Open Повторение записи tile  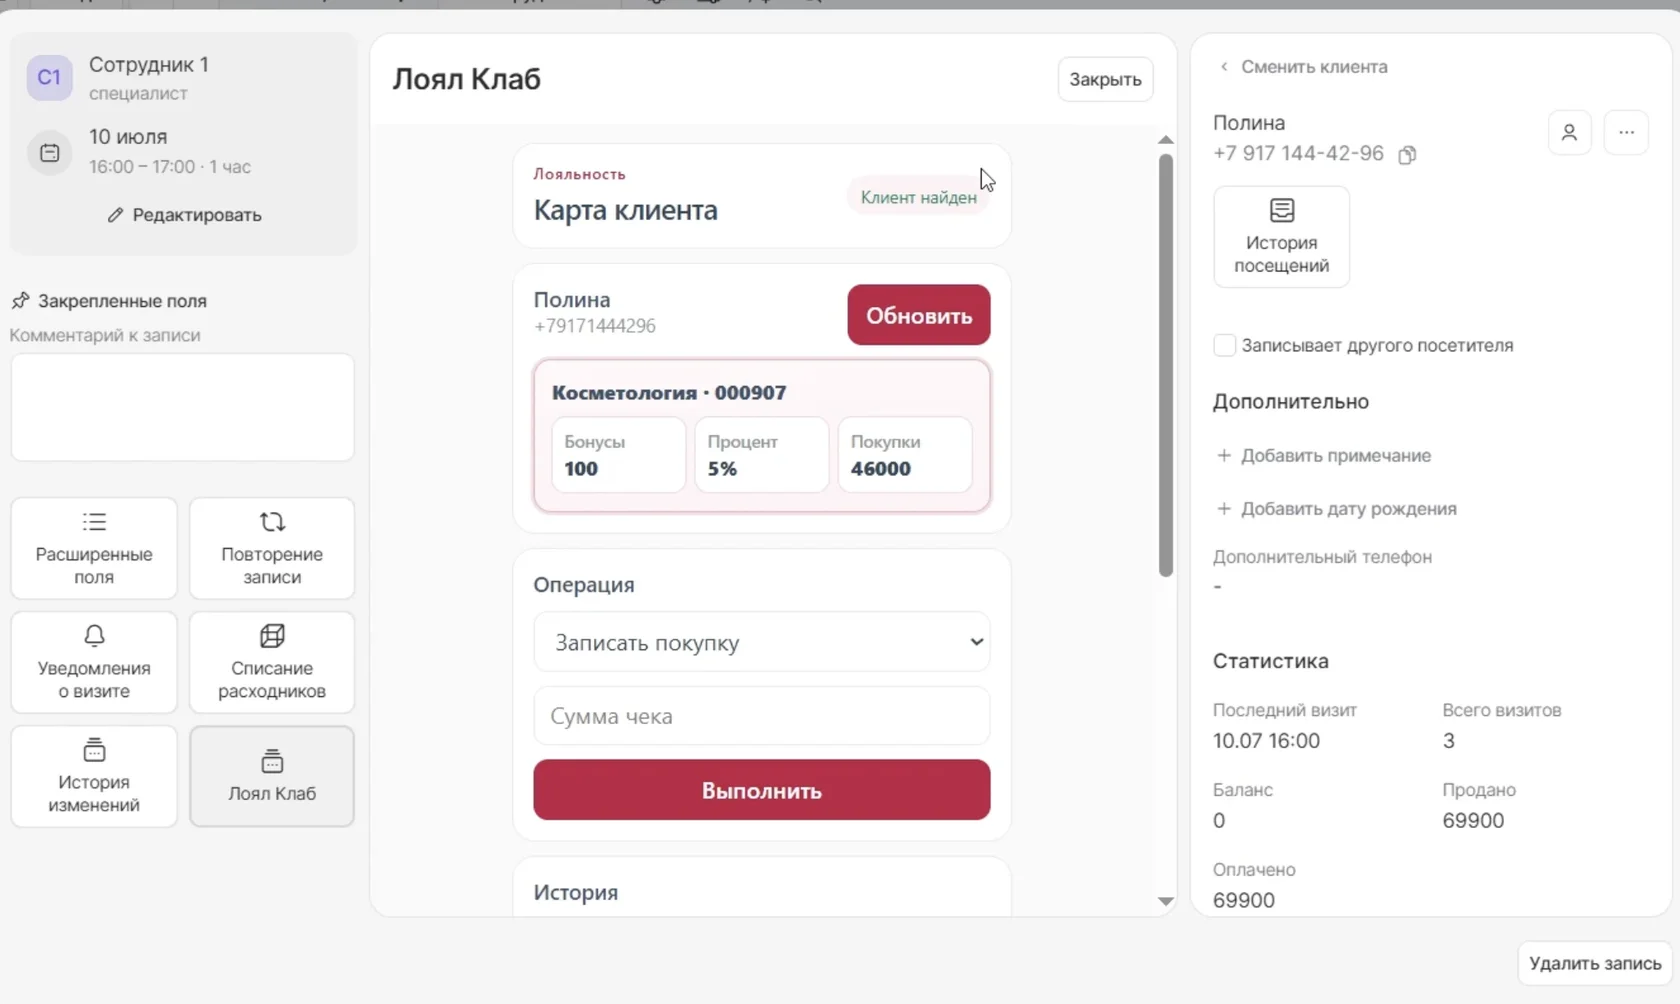[x=272, y=549]
